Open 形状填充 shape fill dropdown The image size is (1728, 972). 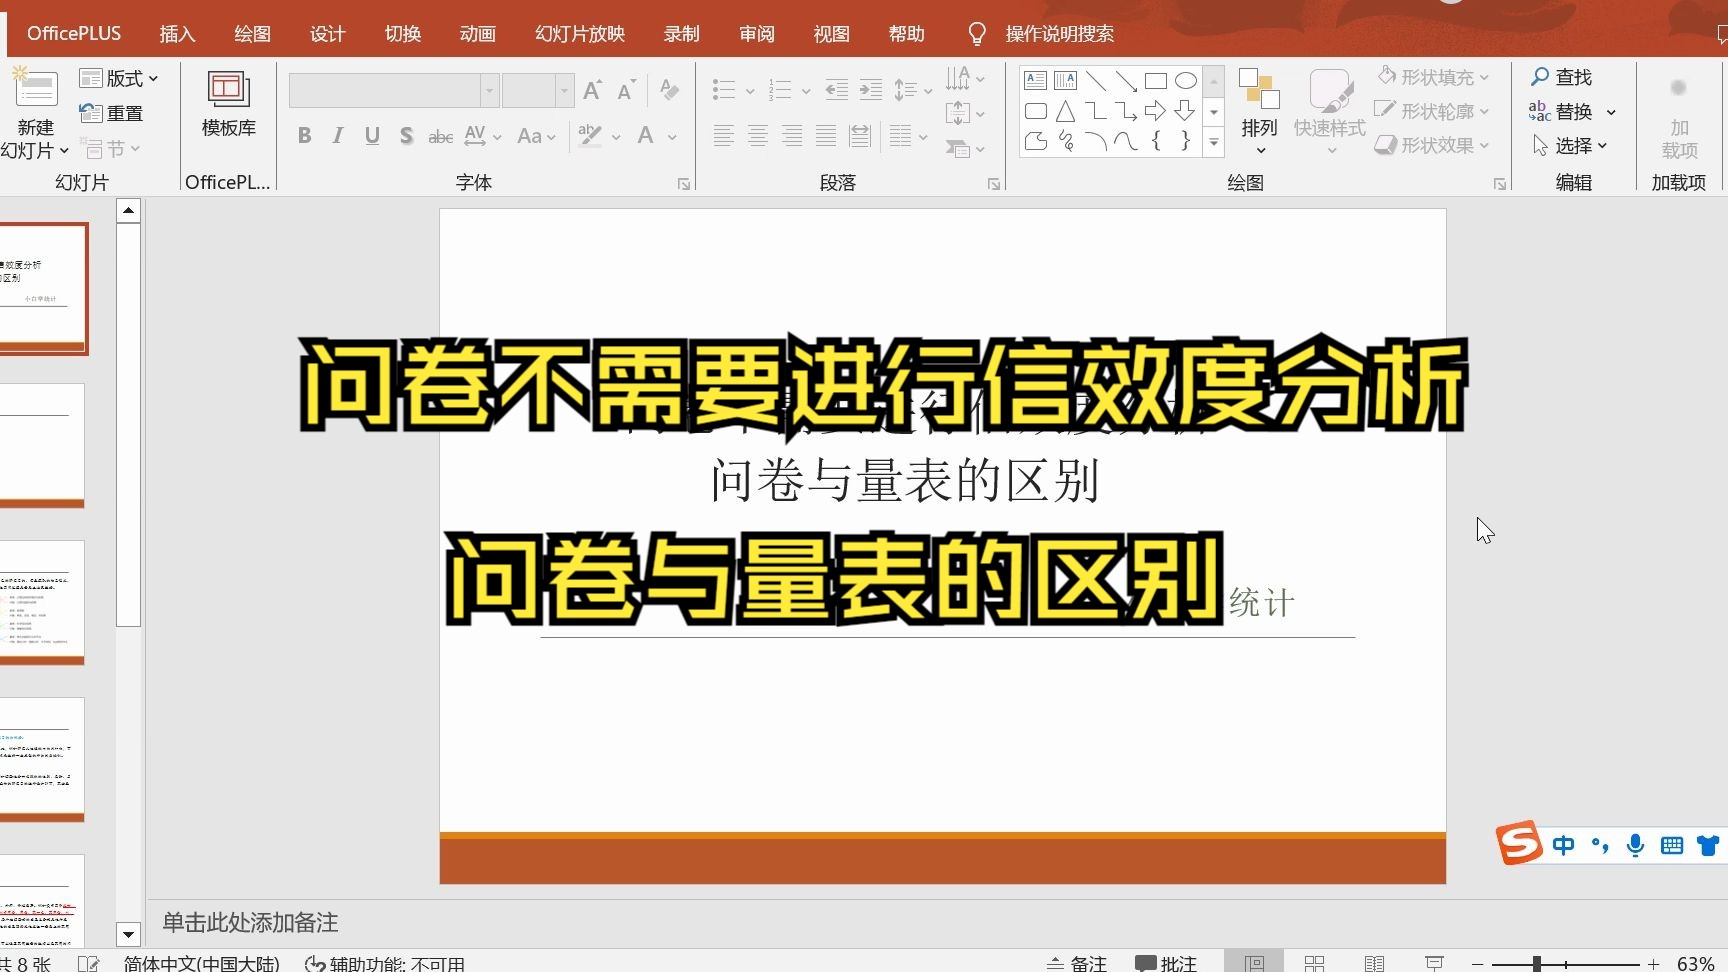pyautogui.click(x=1433, y=77)
